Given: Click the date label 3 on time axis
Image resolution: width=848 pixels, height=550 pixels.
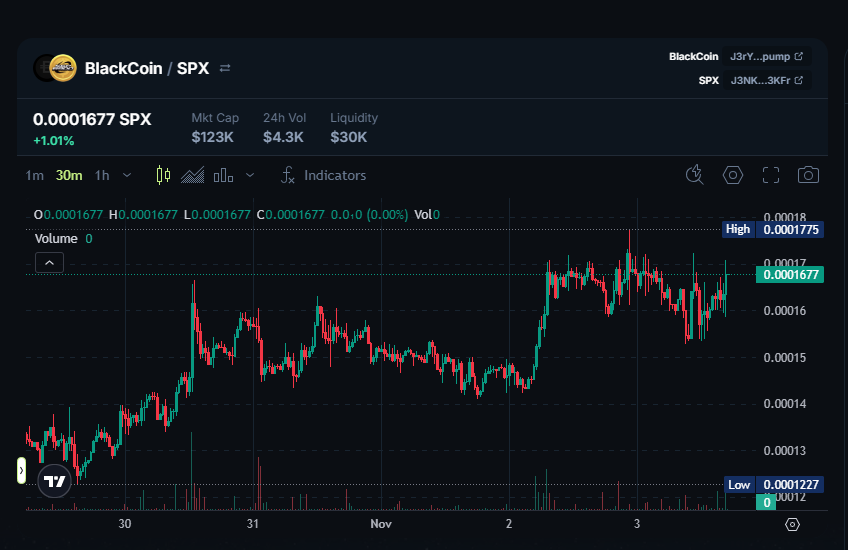Looking at the screenshot, I should (637, 524).
